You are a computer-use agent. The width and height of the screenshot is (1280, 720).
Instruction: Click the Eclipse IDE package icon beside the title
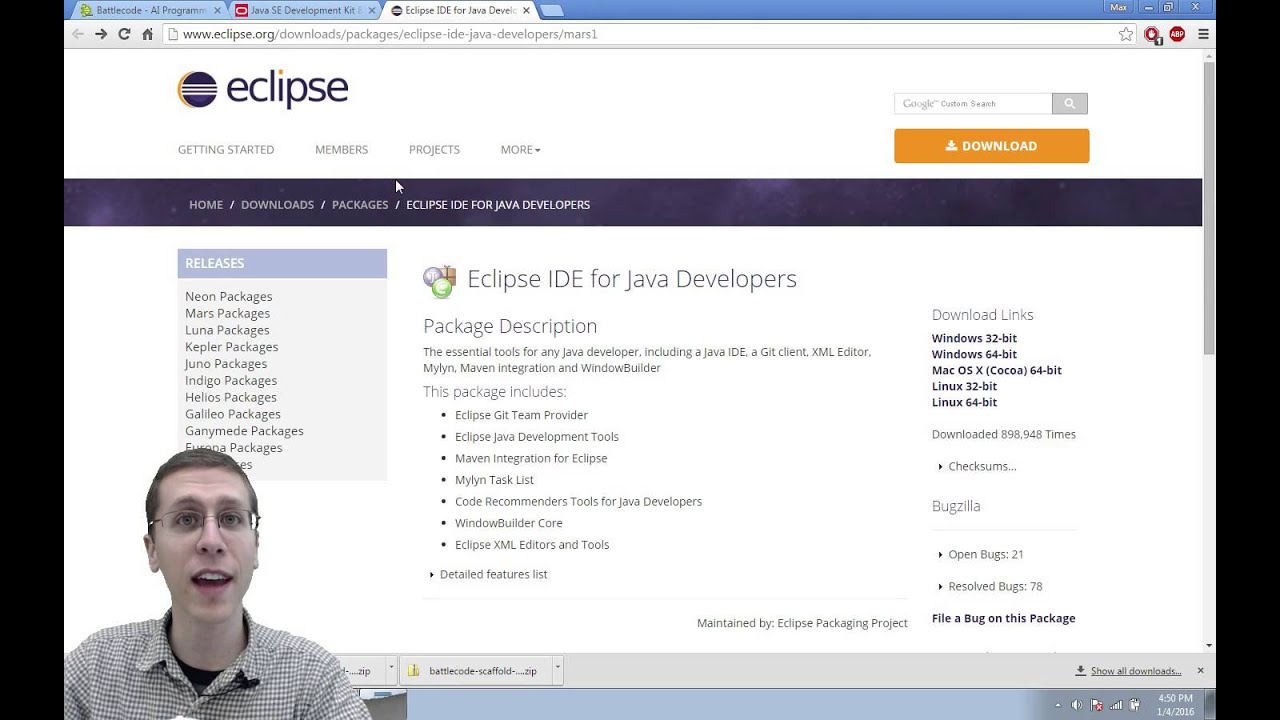coord(439,281)
